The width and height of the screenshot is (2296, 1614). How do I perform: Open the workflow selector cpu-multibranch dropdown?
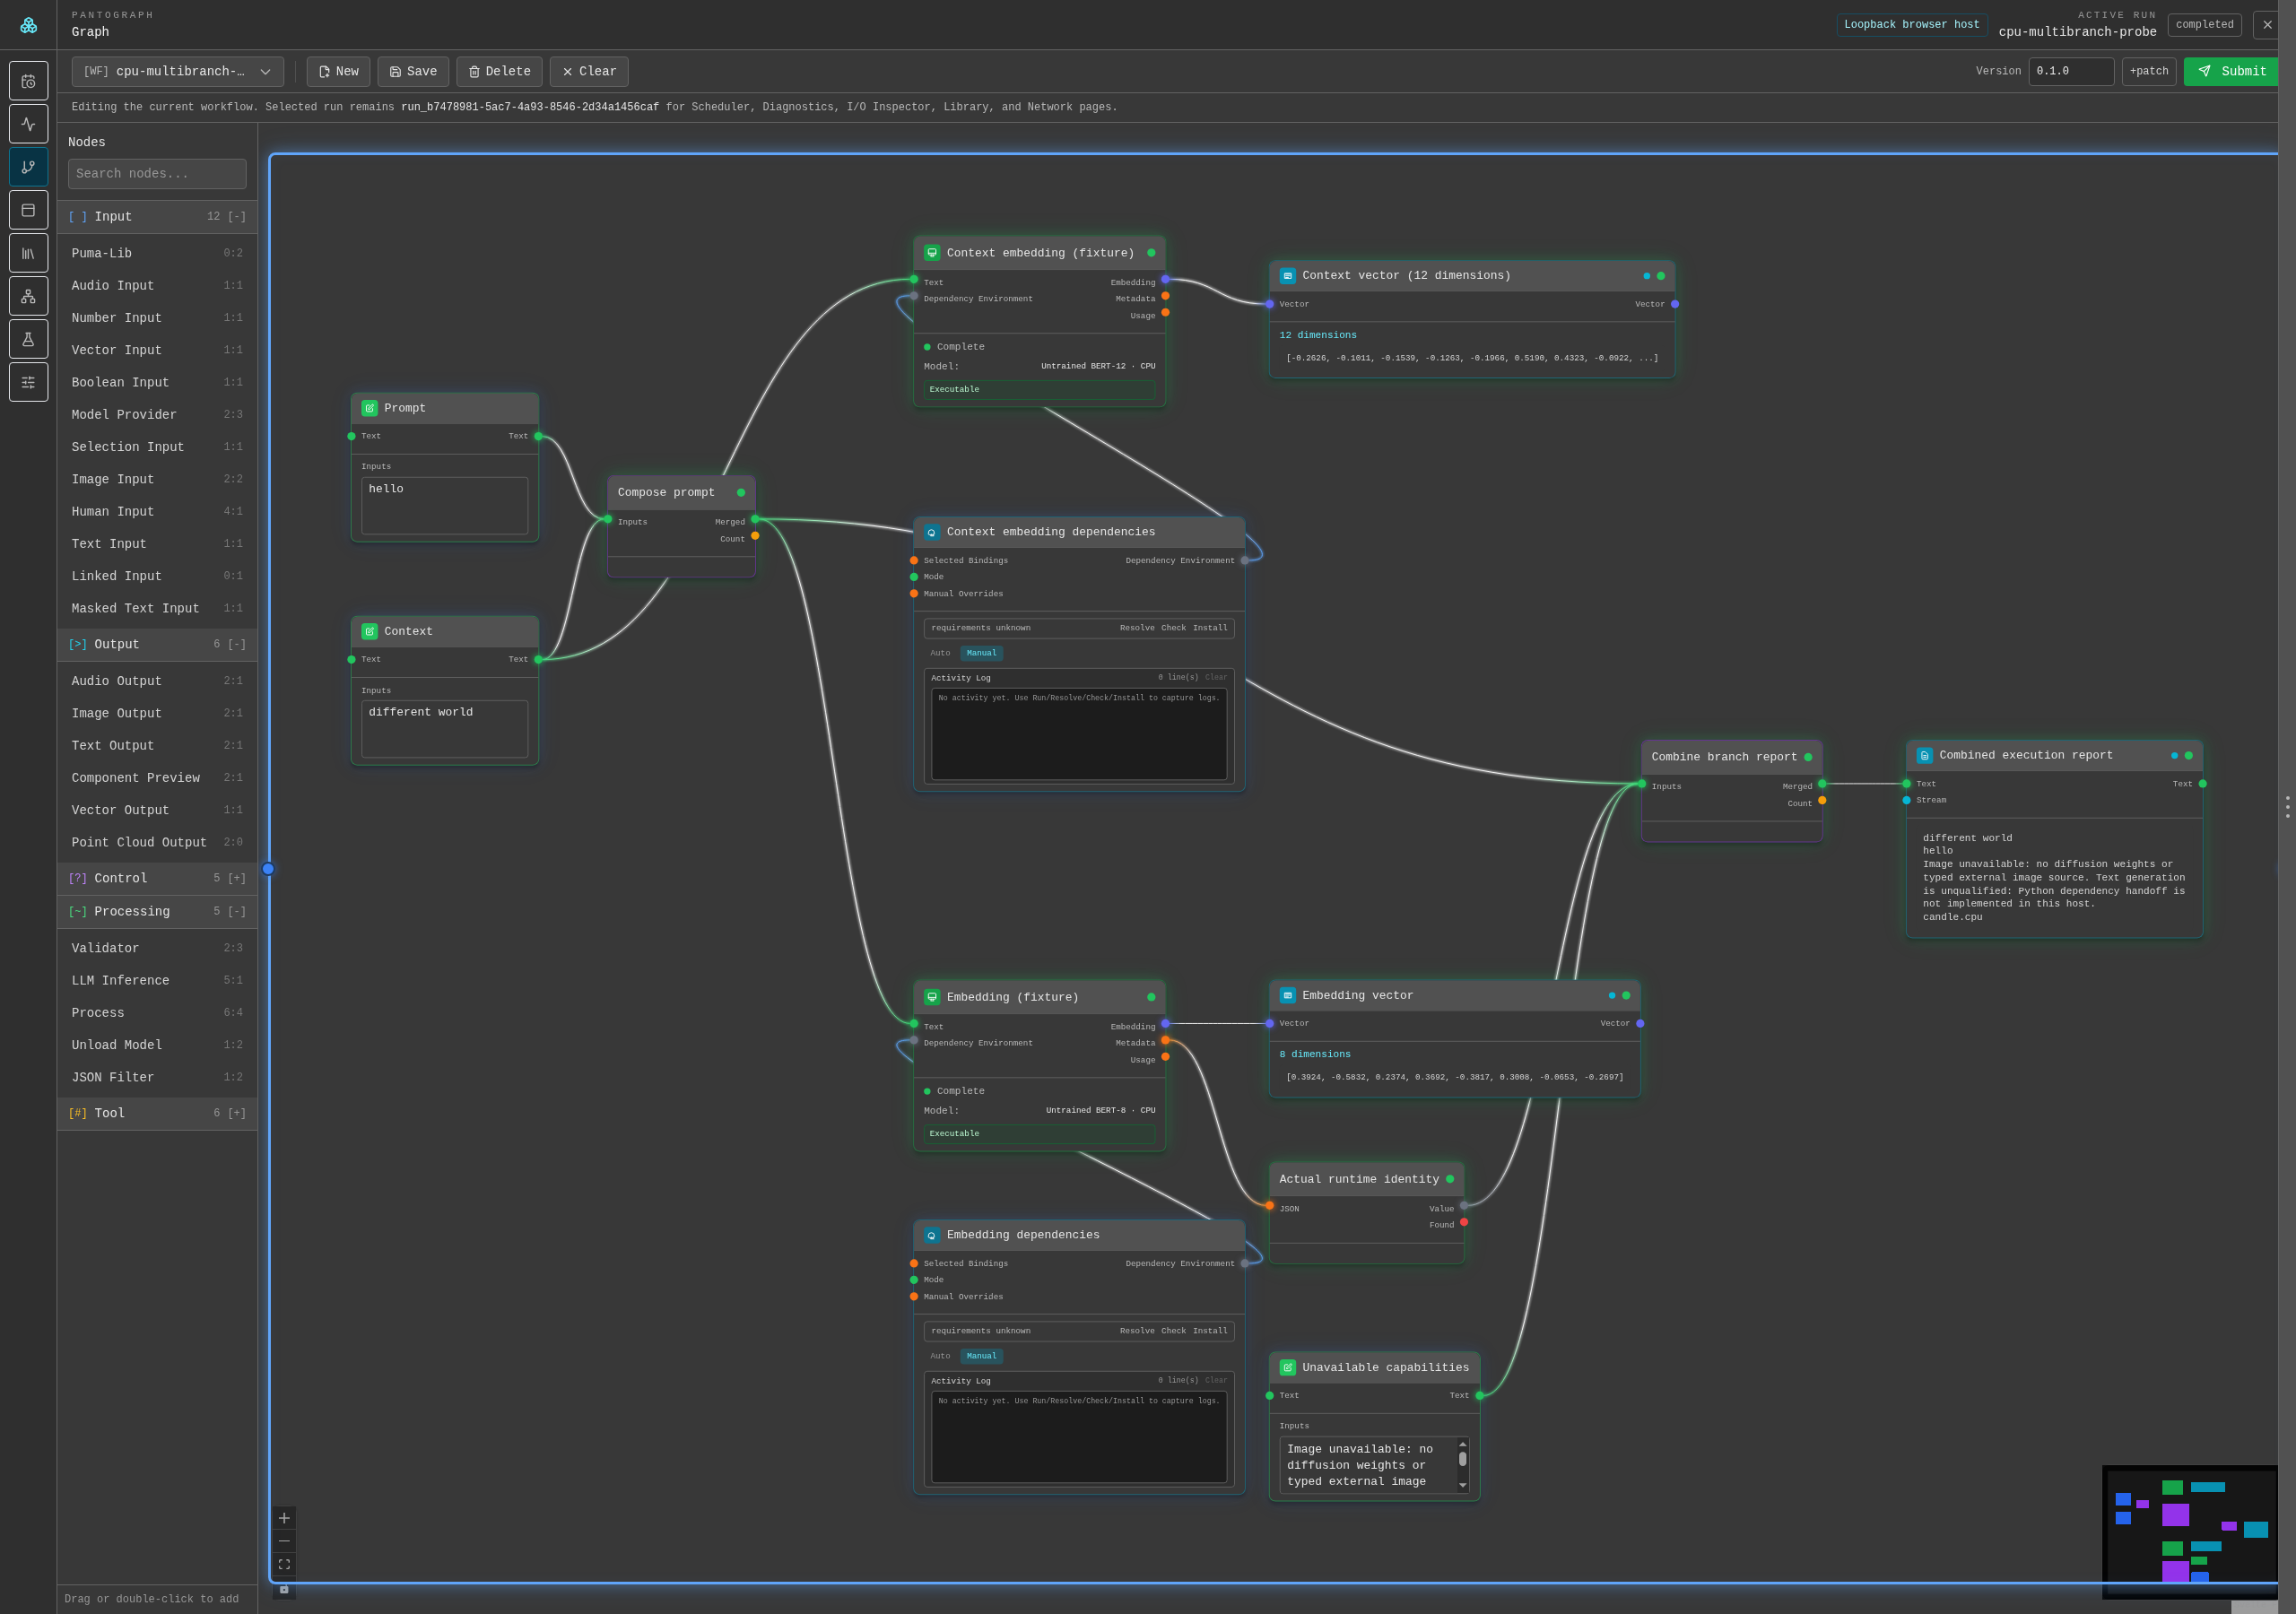coord(177,71)
